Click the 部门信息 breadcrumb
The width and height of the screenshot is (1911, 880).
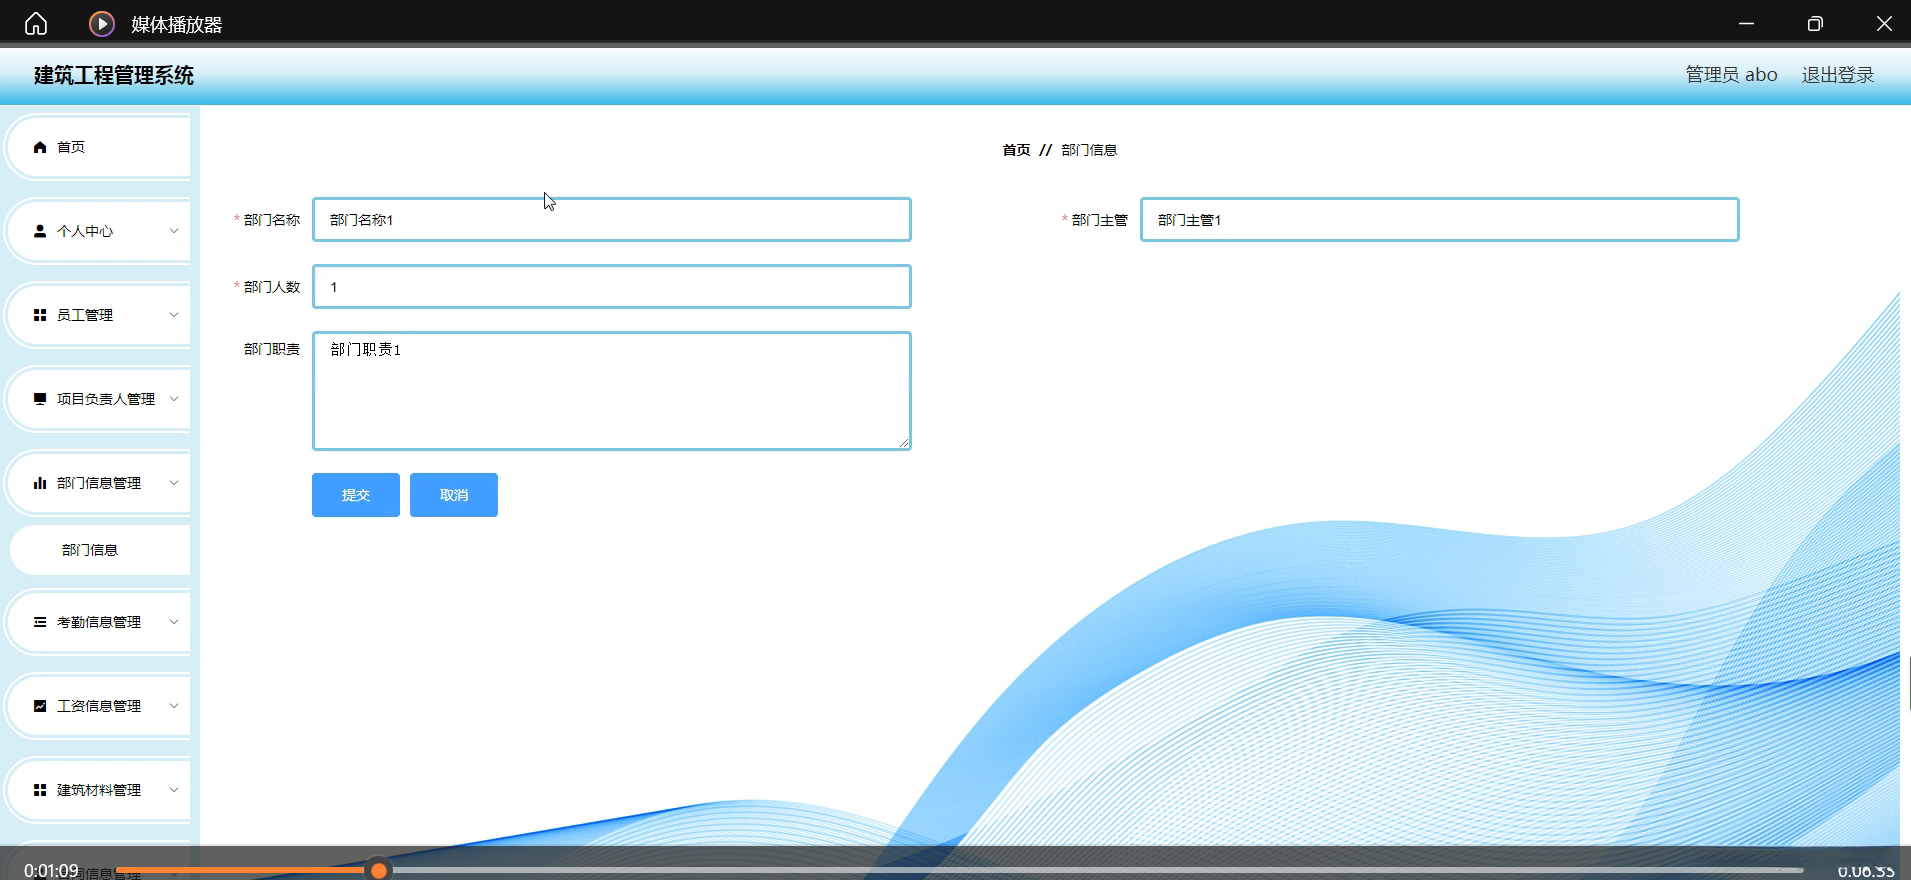1089,150
